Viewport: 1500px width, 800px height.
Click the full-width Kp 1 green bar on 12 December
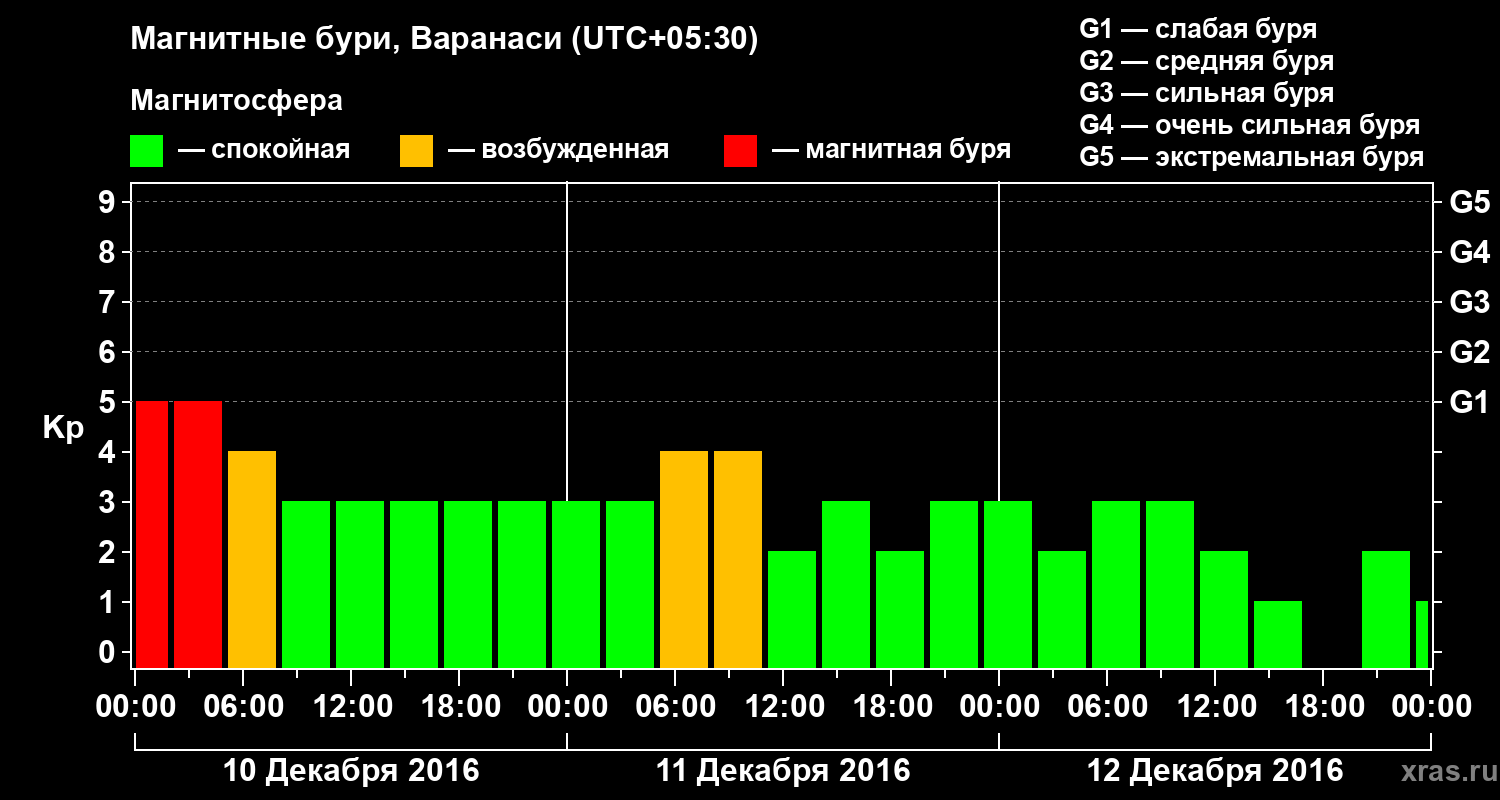tap(1278, 634)
